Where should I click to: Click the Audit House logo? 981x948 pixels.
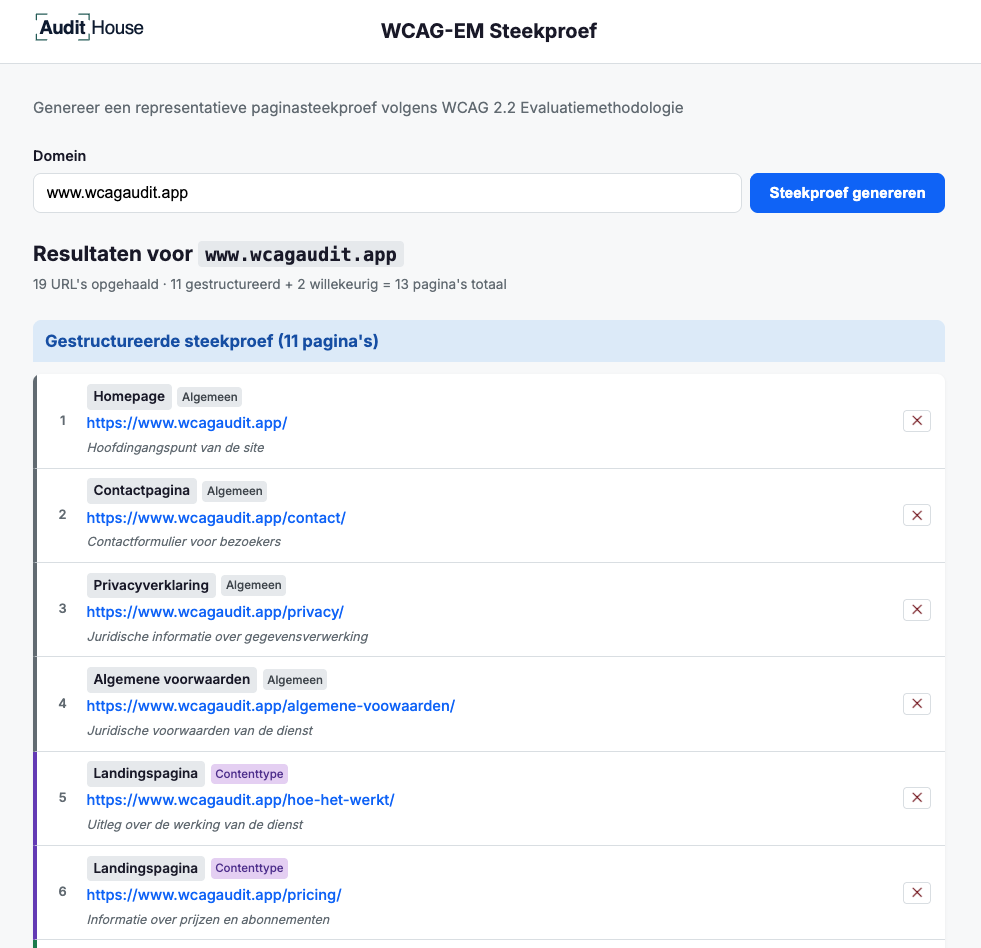(90, 28)
